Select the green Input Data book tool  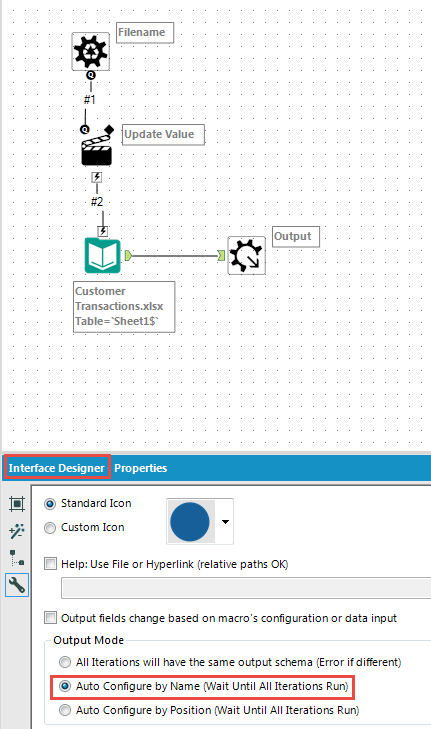[x=103, y=255]
